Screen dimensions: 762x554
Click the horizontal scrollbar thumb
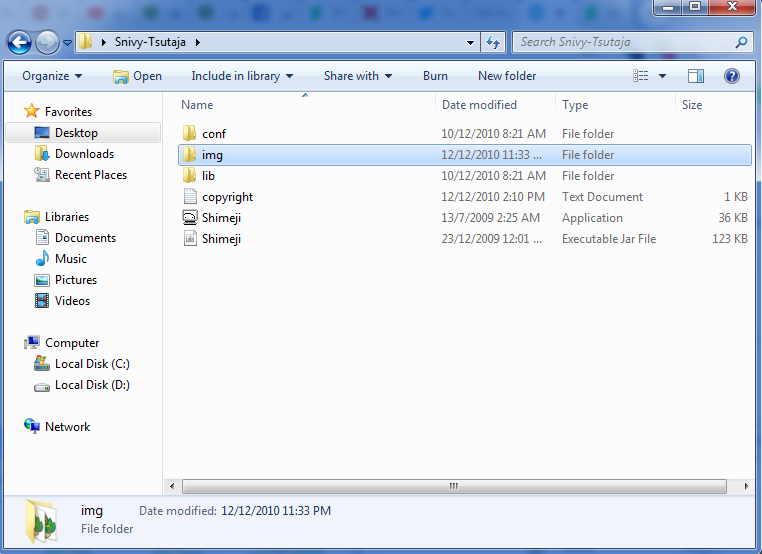453,486
